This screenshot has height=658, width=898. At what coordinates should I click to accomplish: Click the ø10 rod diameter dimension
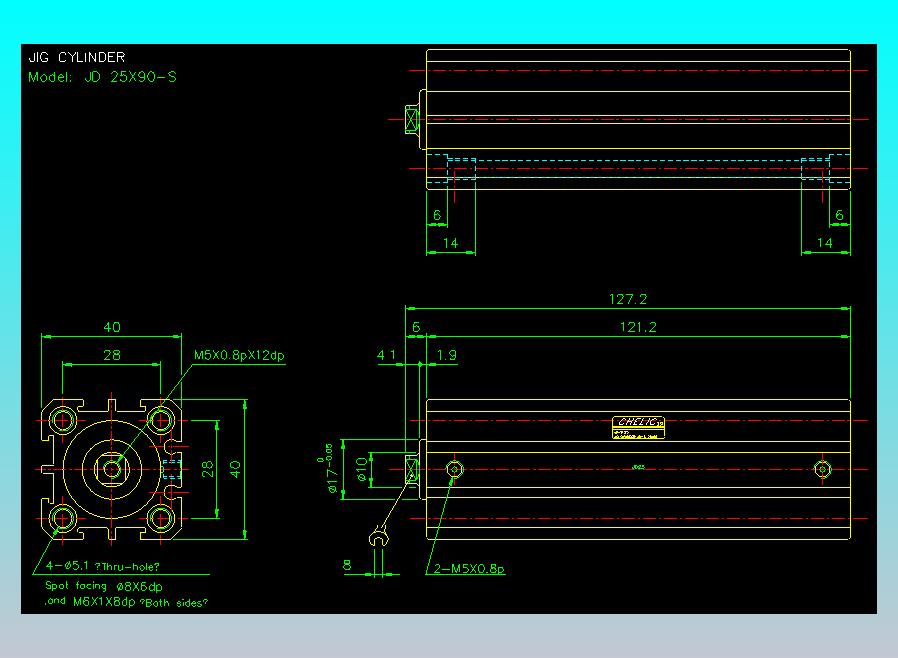tap(361, 469)
